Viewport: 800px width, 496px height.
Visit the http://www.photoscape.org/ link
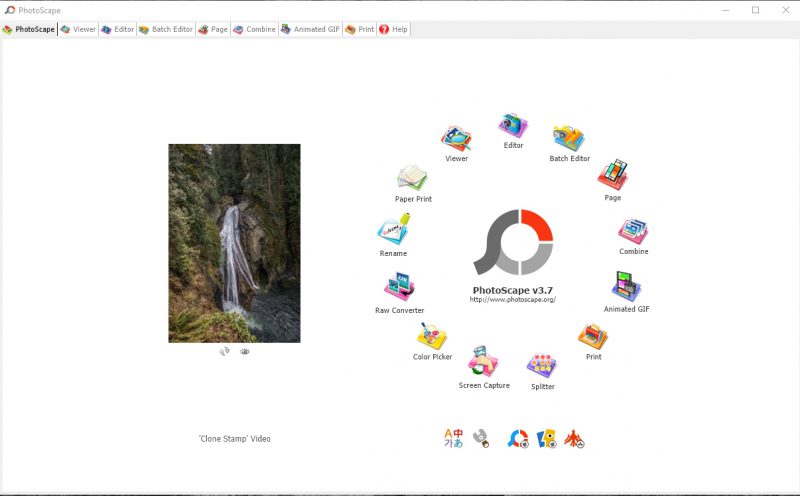click(x=513, y=300)
